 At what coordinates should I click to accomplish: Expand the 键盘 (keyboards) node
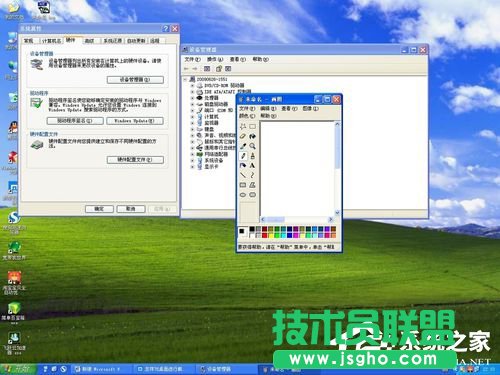click(x=192, y=129)
